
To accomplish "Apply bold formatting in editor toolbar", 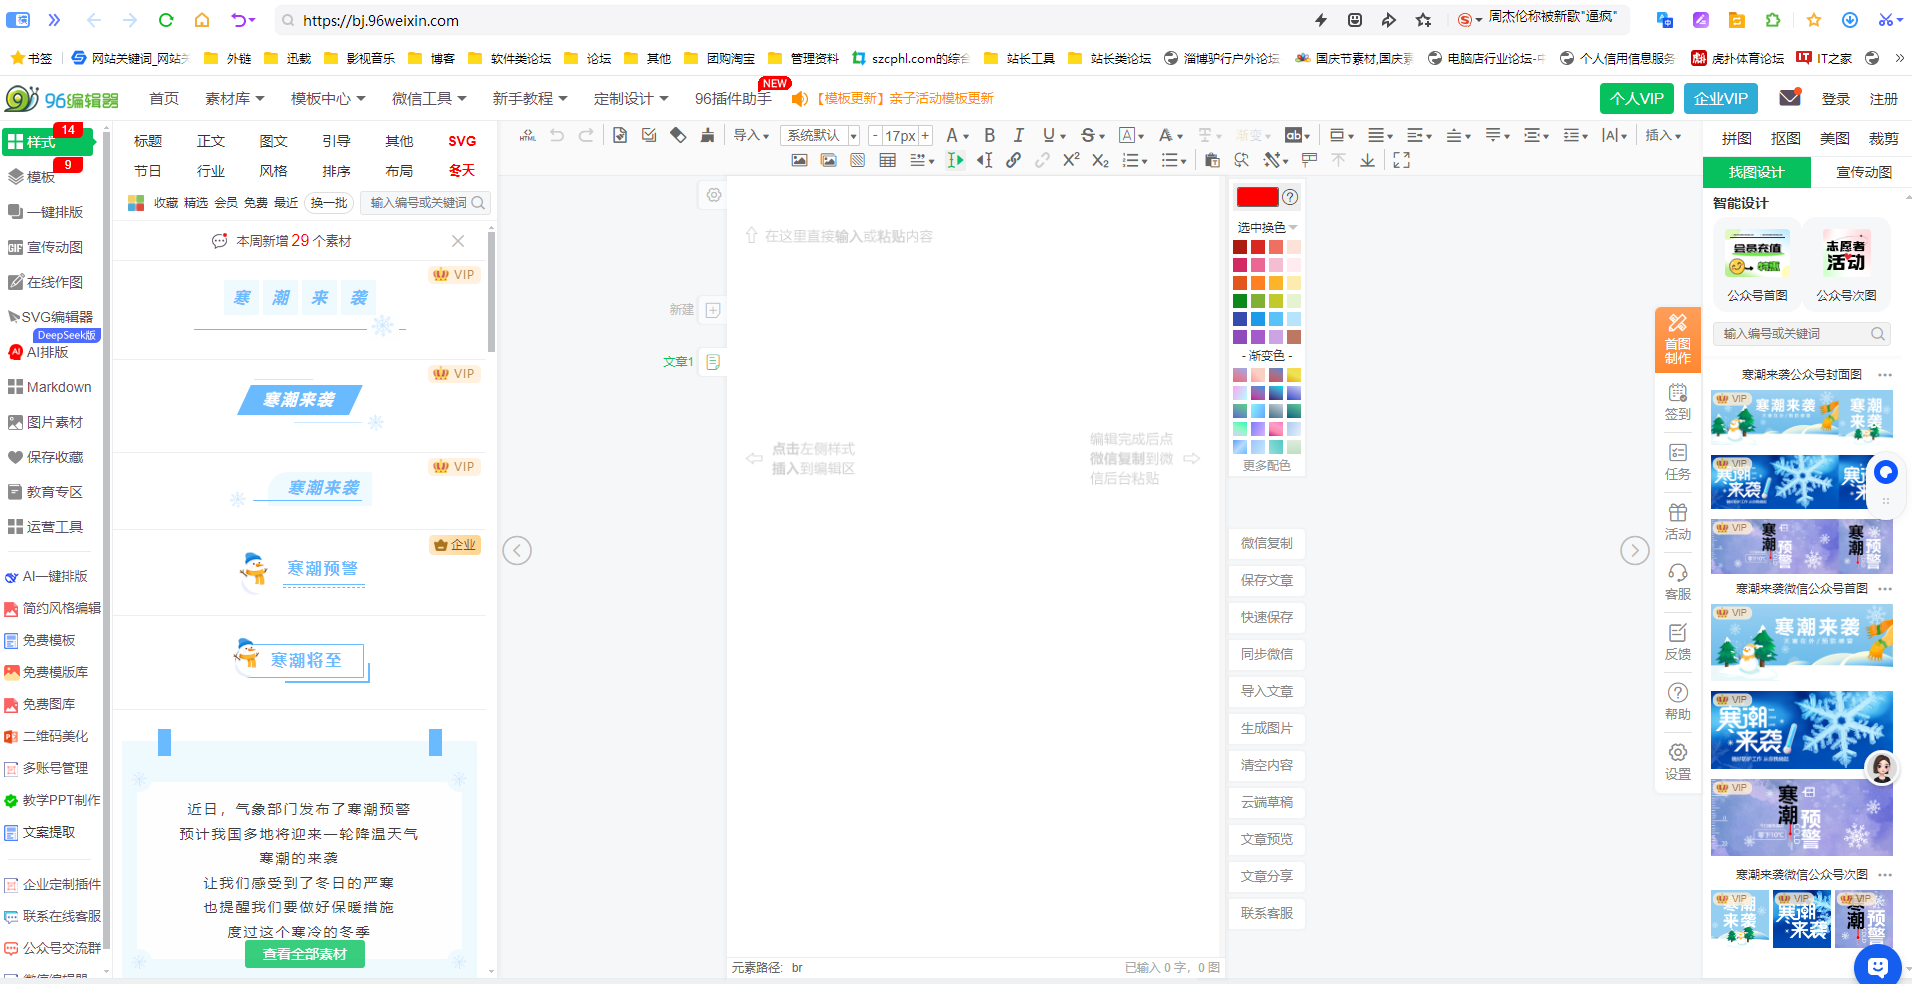I will click(989, 135).
